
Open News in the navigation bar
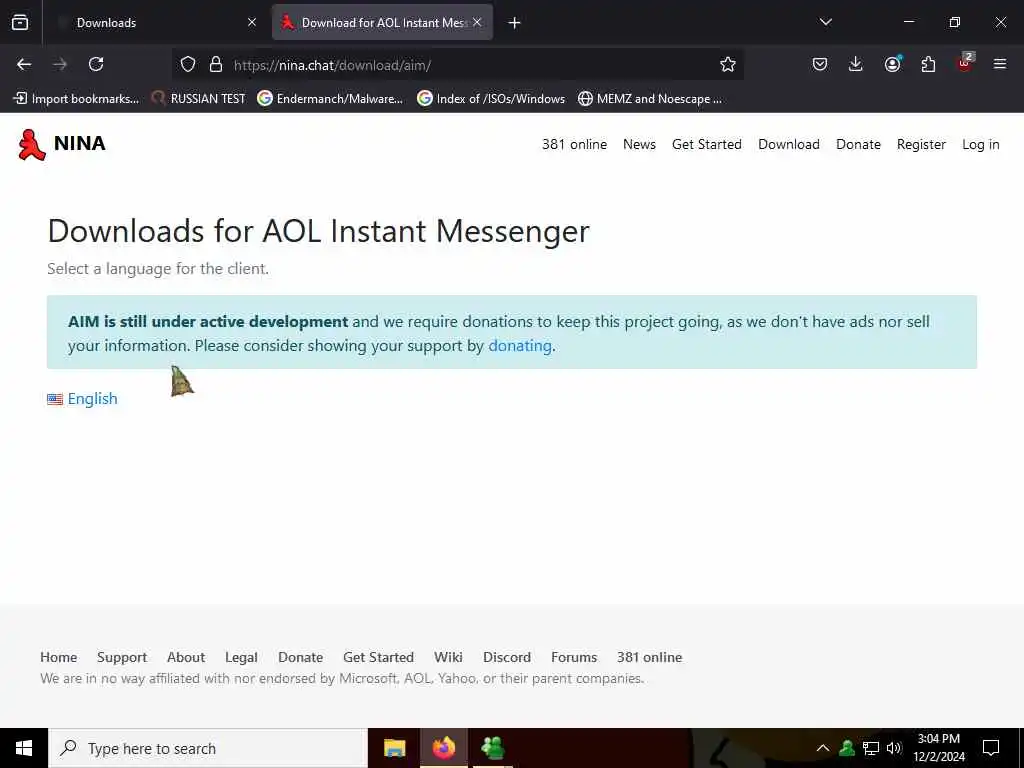639,144
